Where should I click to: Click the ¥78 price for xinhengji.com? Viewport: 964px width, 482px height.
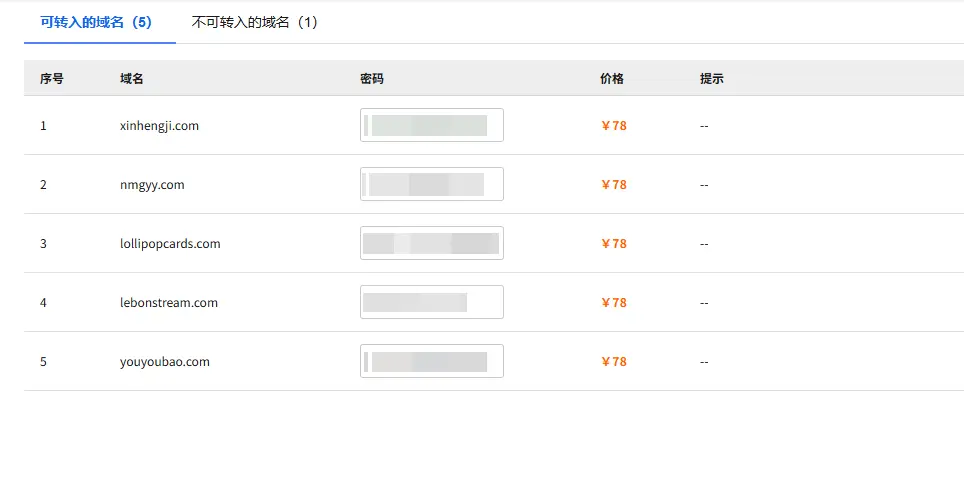click(x=614, y=125)
